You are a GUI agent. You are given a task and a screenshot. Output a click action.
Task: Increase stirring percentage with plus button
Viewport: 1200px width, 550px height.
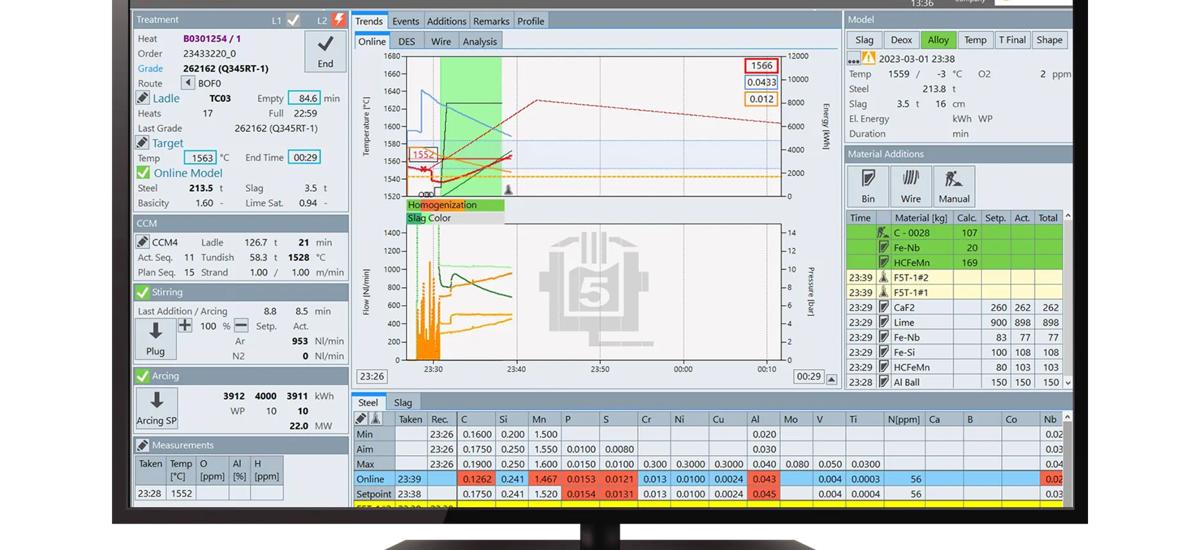[186, 326]
